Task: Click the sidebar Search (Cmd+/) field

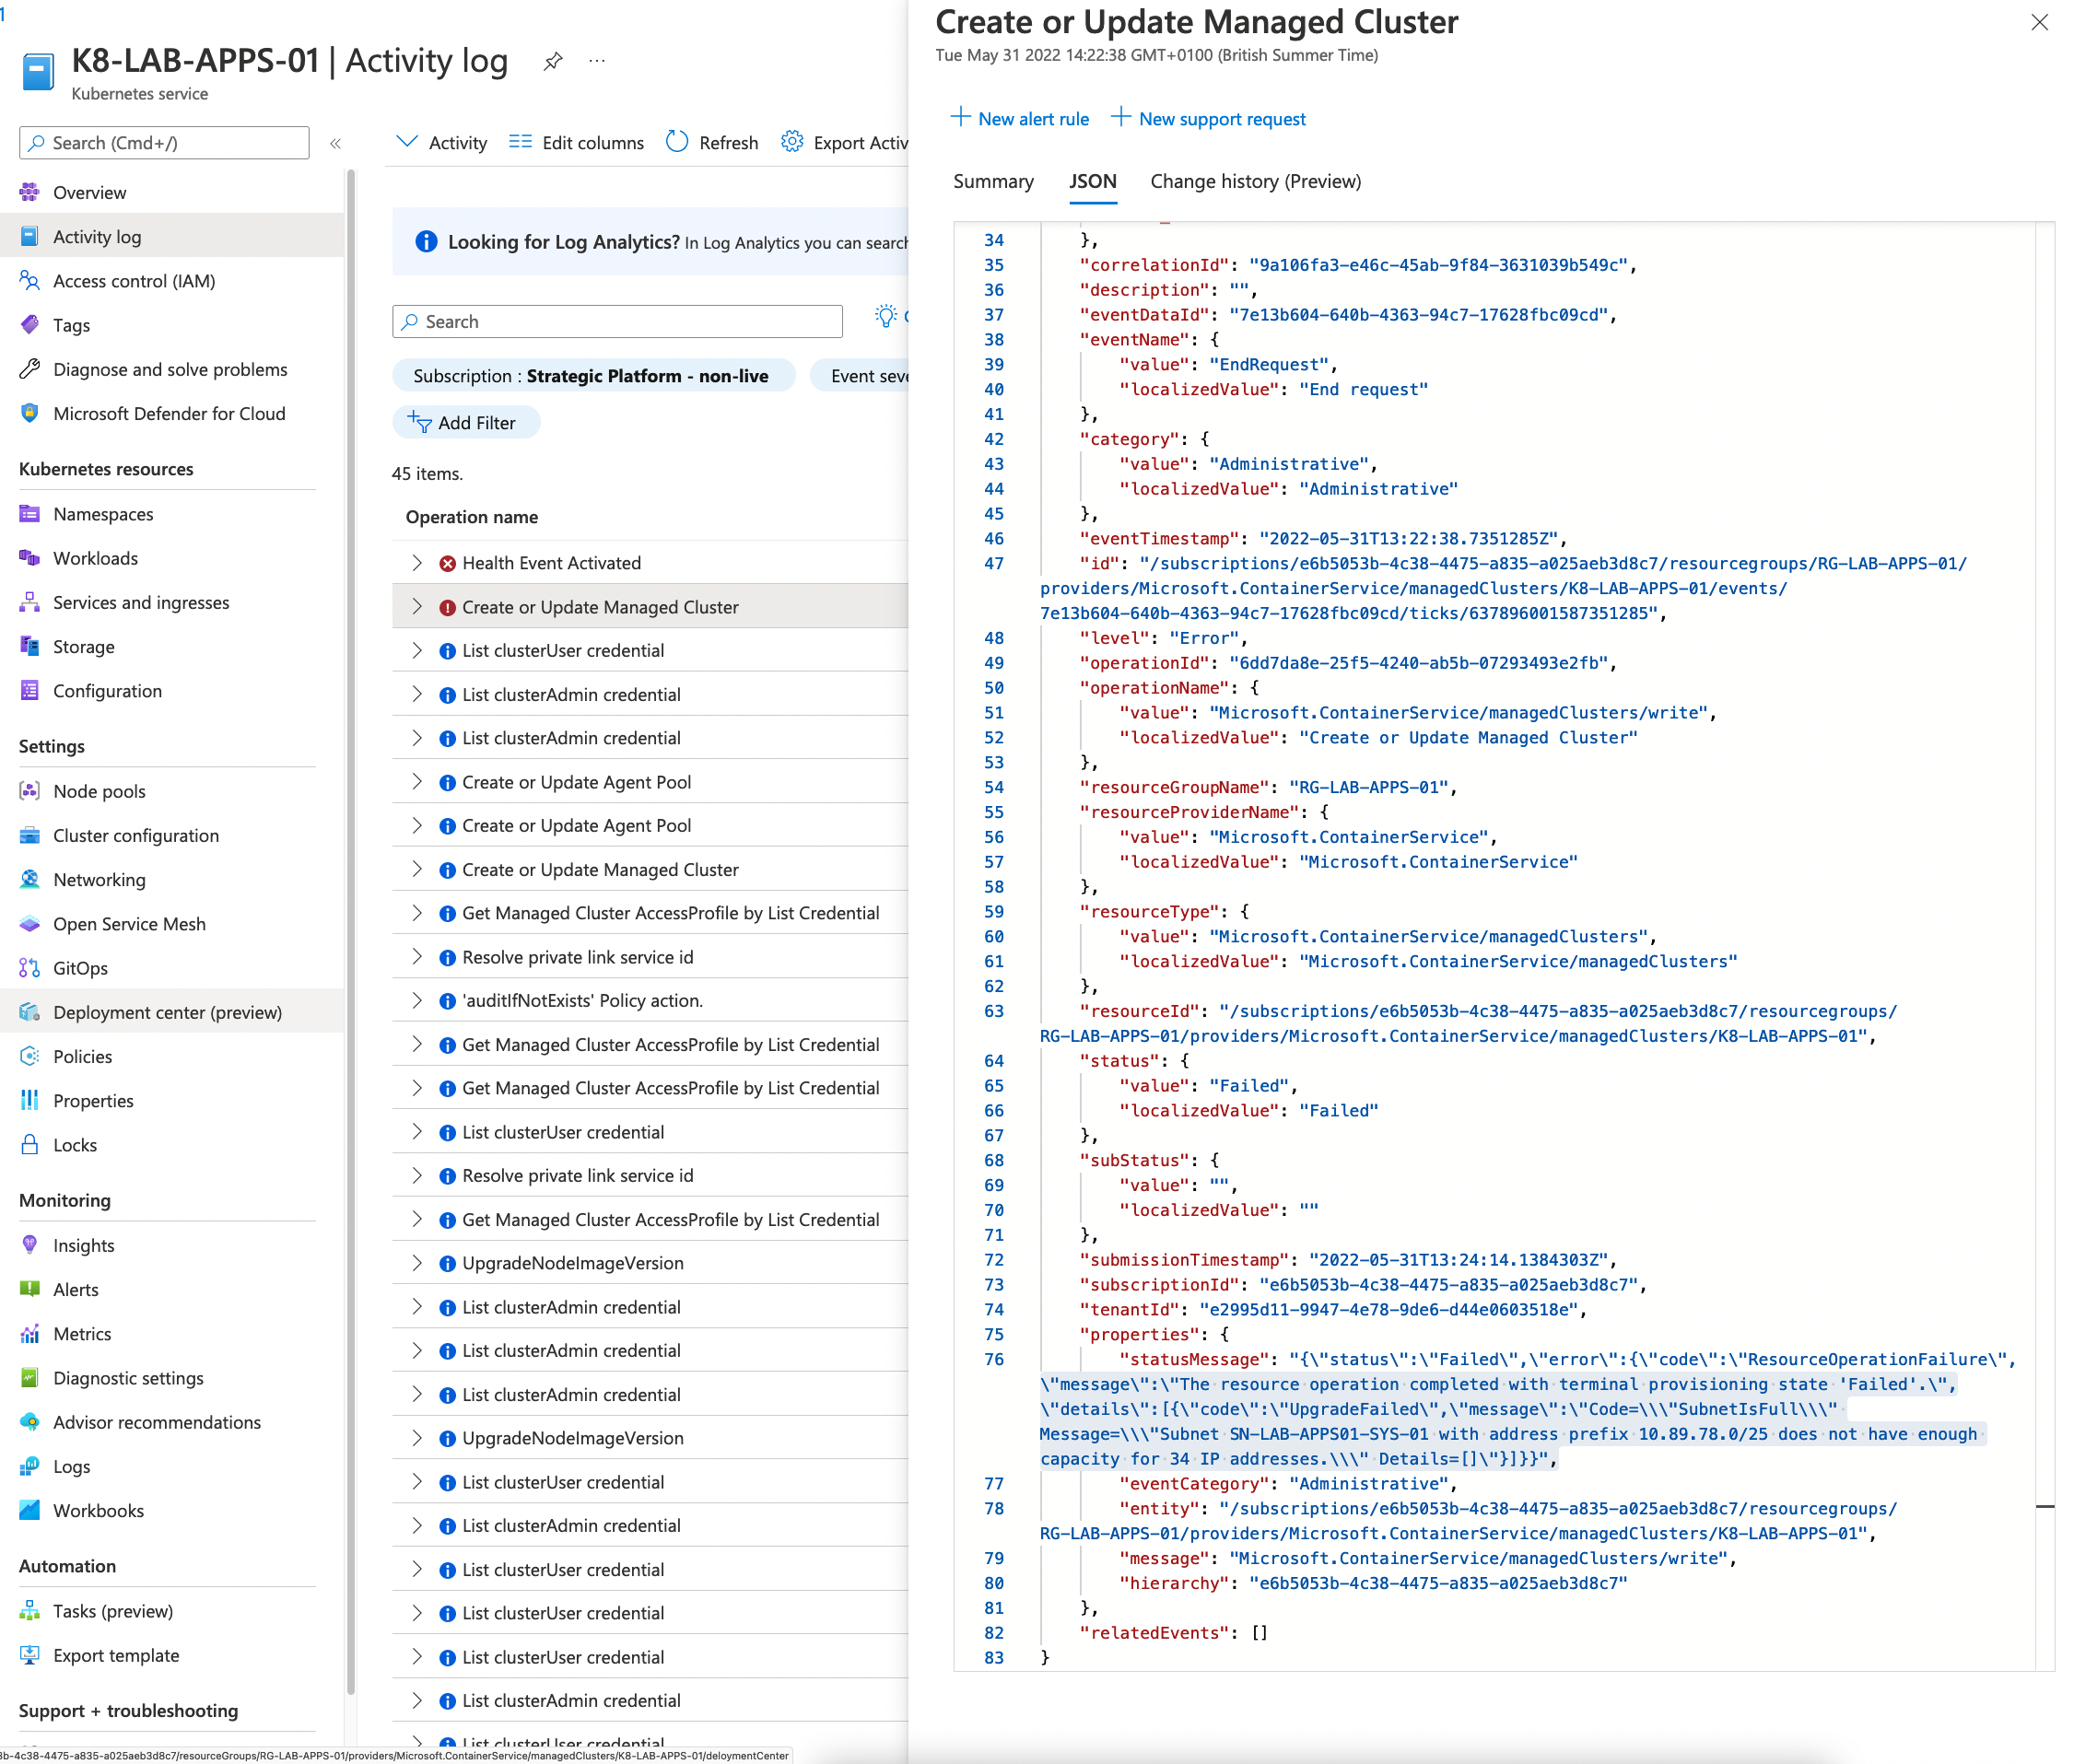Action: pyautogui.click(x=164, y=142)
